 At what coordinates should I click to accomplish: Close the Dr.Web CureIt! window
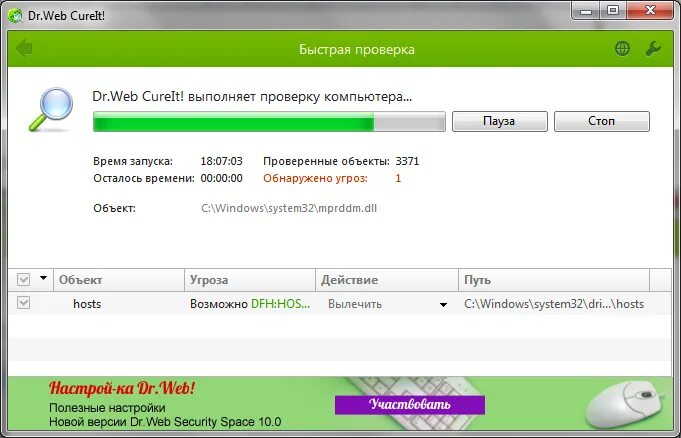pos(650,10)
